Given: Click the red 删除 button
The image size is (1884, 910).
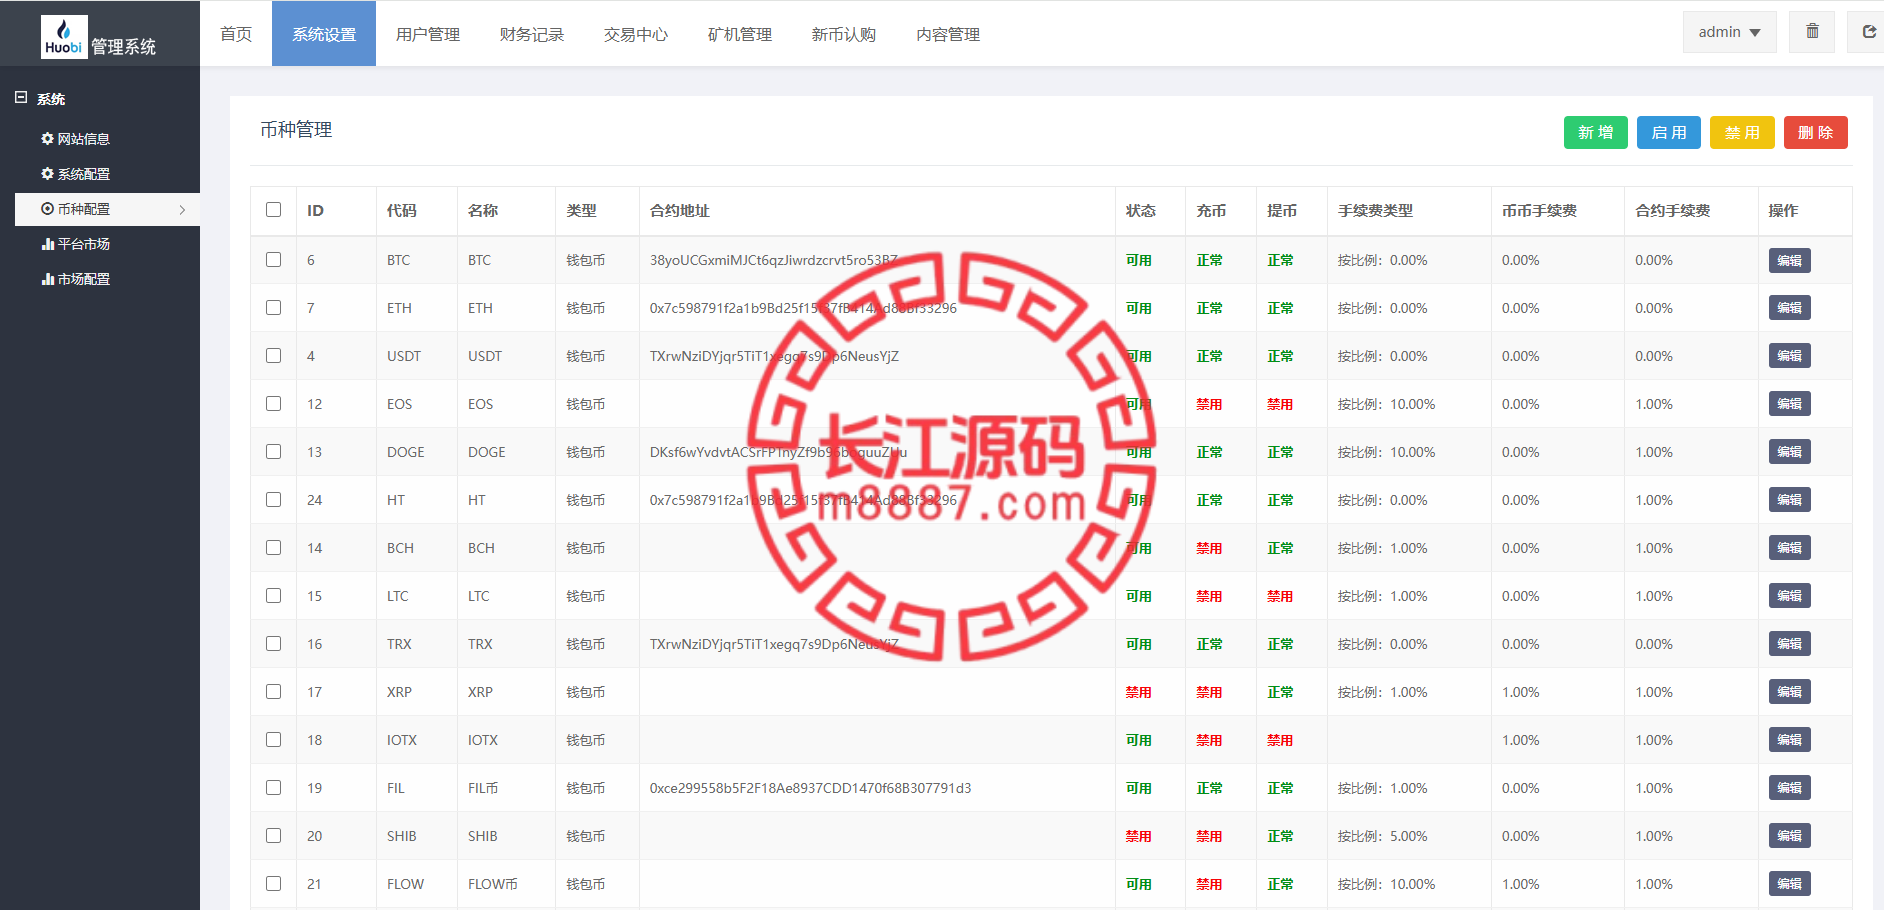Looking at the screenshot, I should point(1816,133).
